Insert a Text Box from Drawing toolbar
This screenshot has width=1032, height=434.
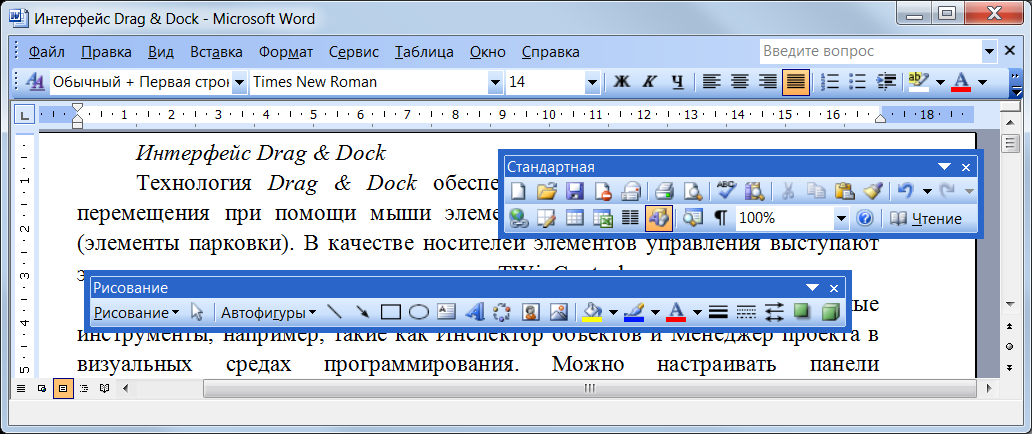446,312
